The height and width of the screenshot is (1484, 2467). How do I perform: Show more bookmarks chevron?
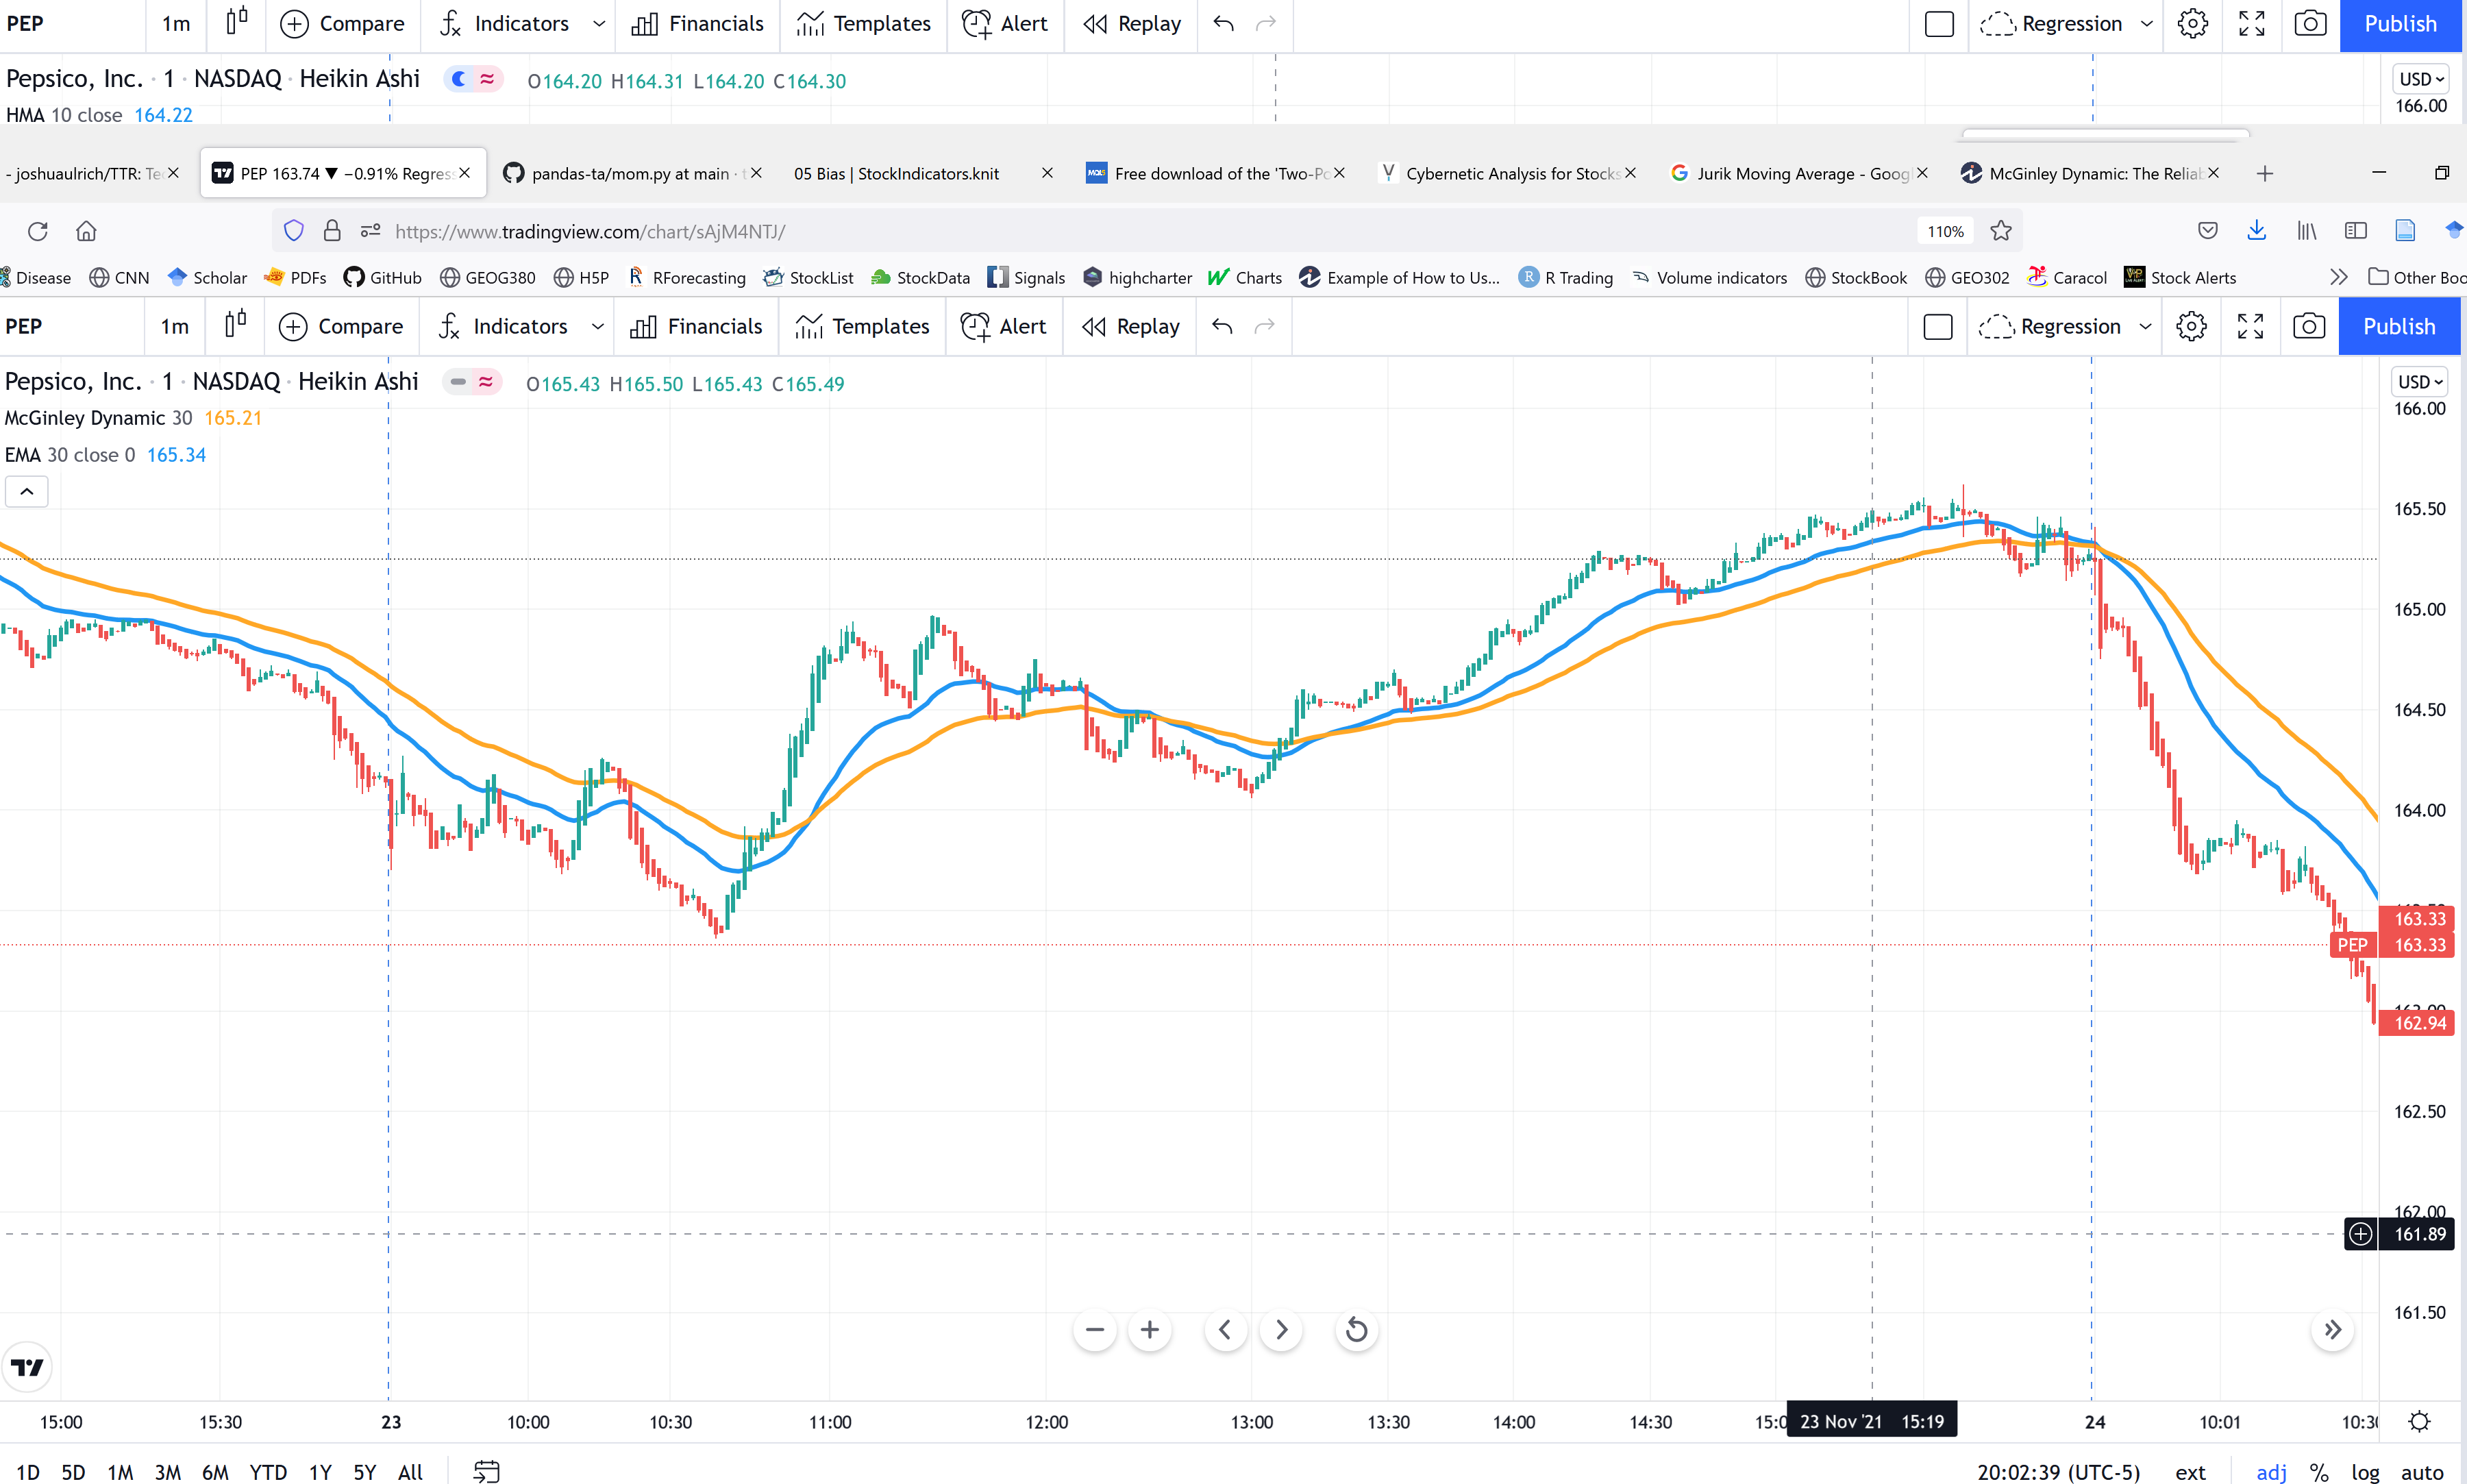click(2338, 277)
